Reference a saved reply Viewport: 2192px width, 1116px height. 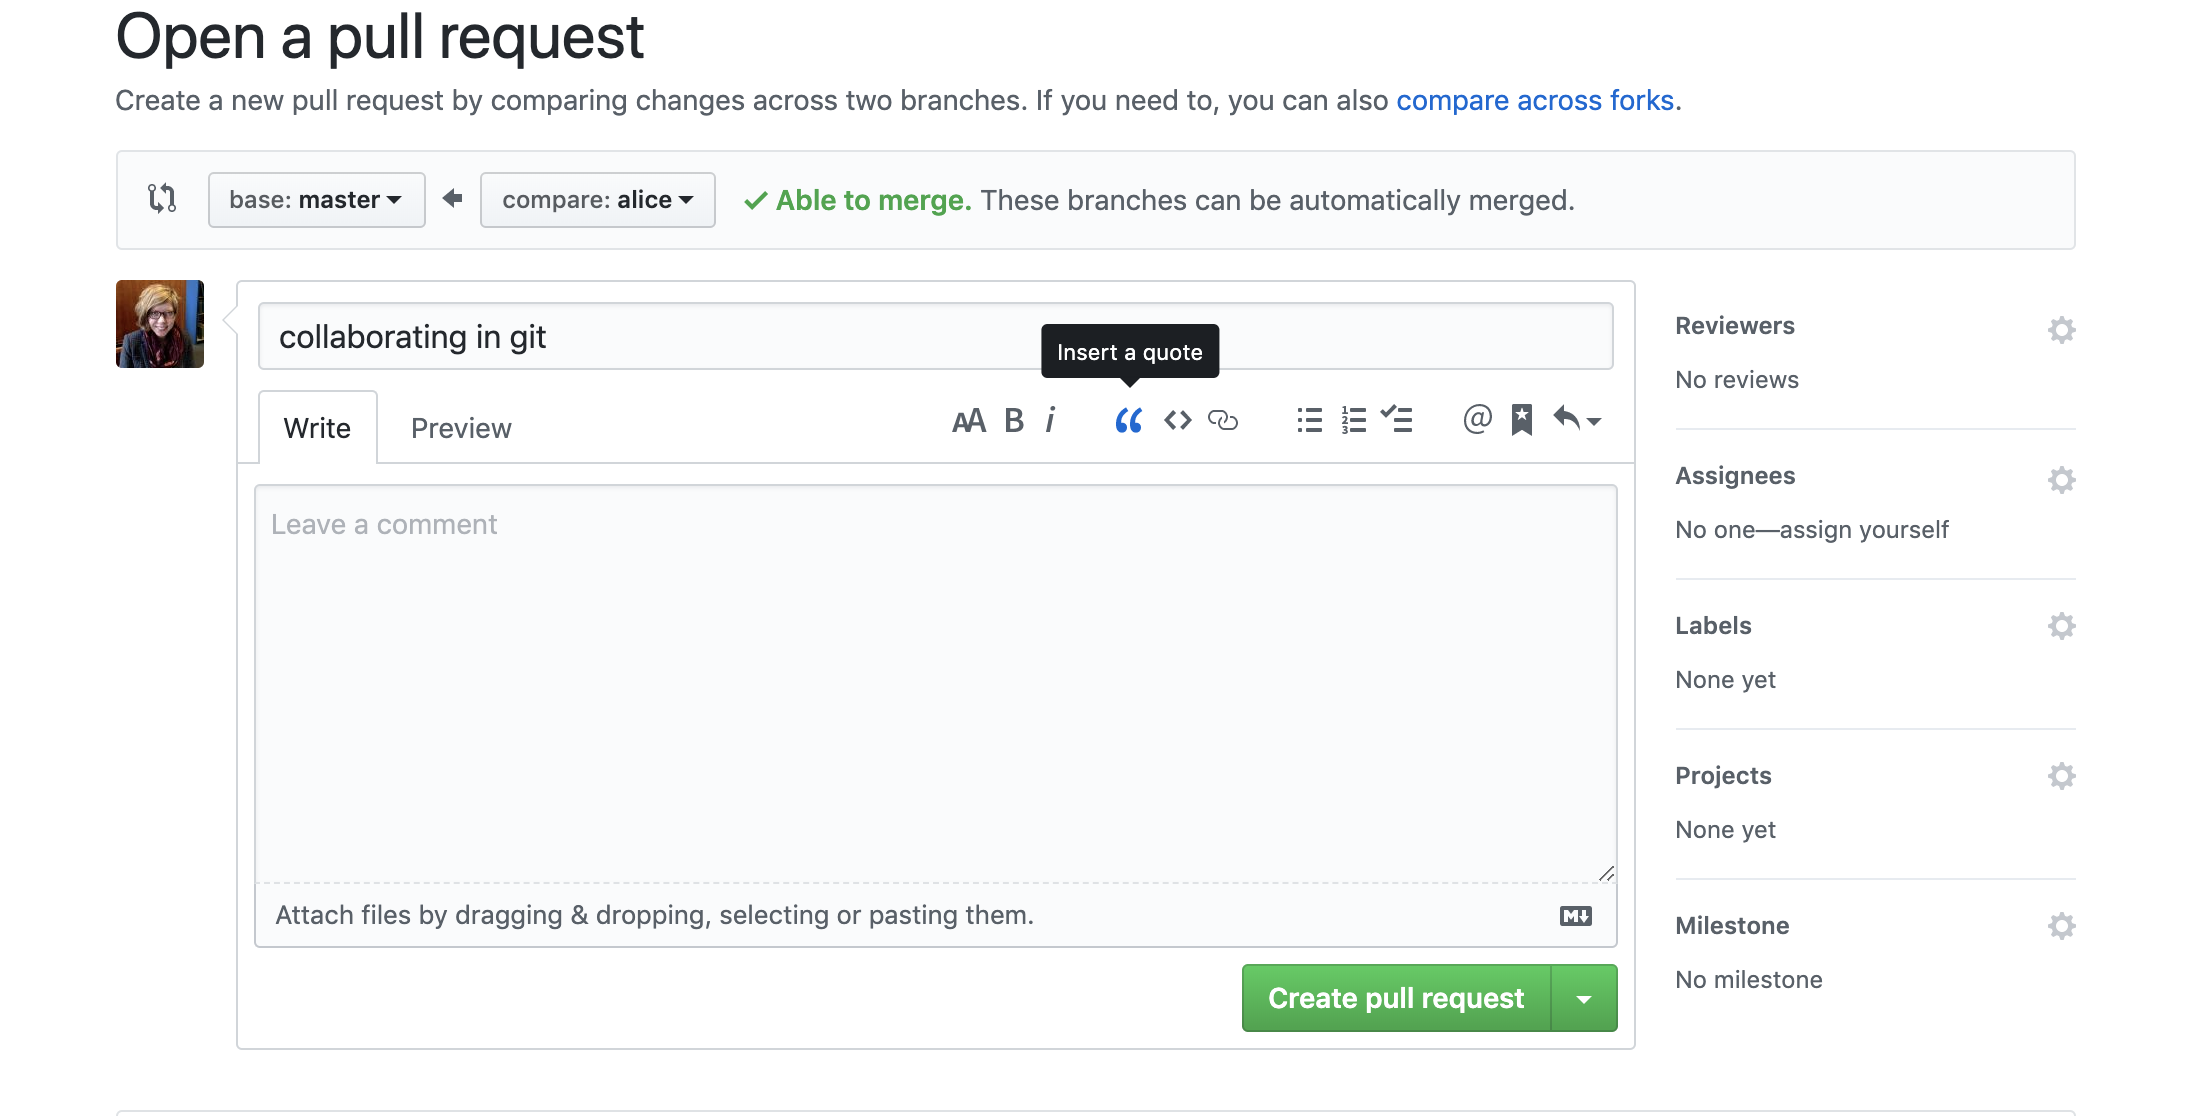[x=1521, y=420]
